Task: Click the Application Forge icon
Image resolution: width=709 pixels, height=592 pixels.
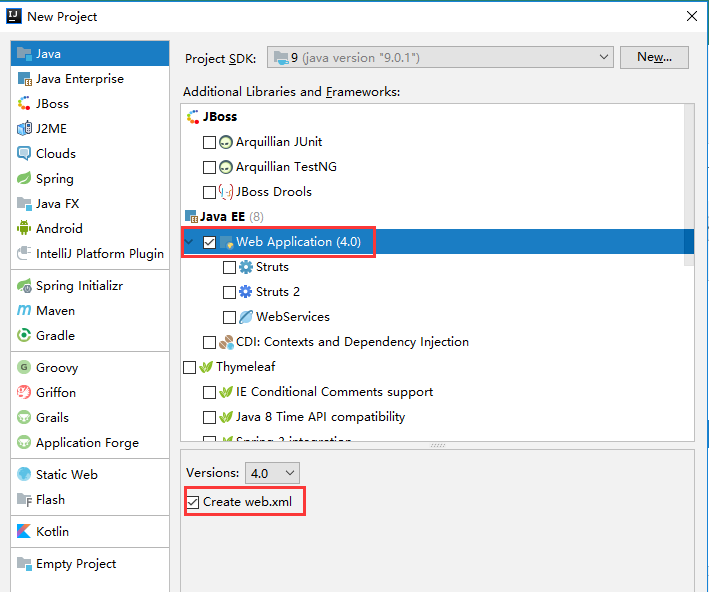Action: point(24,442)
